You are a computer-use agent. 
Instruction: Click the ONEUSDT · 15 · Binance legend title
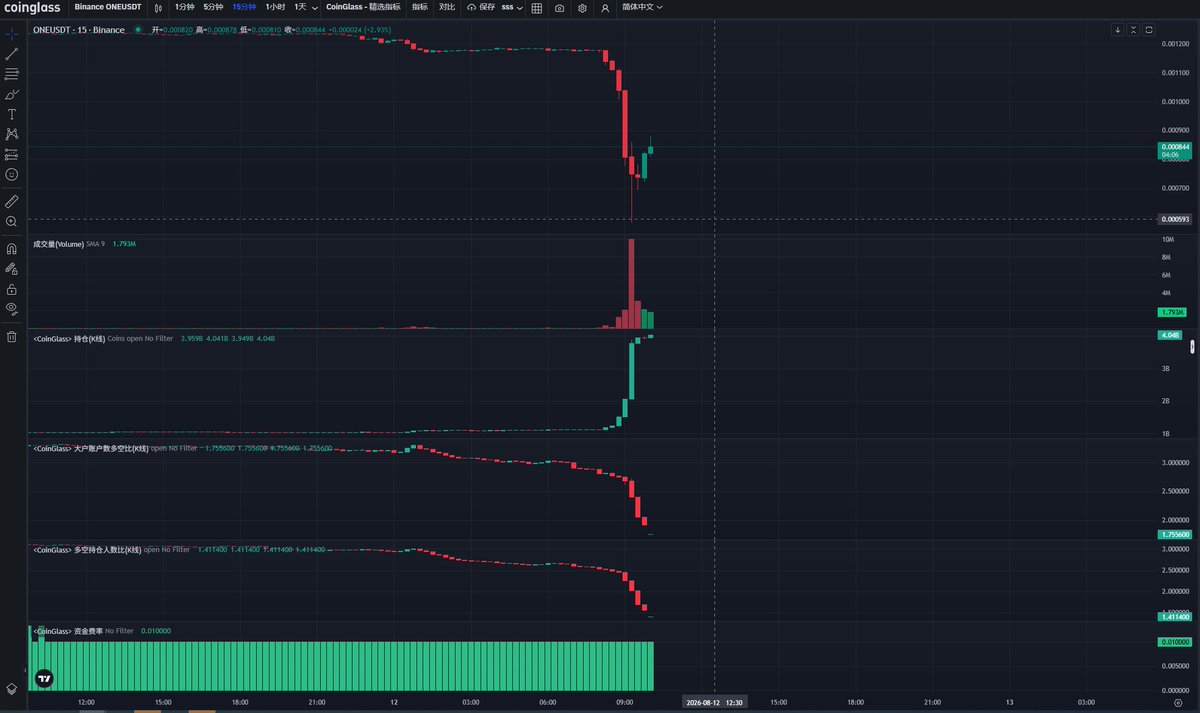pos(79,30)
